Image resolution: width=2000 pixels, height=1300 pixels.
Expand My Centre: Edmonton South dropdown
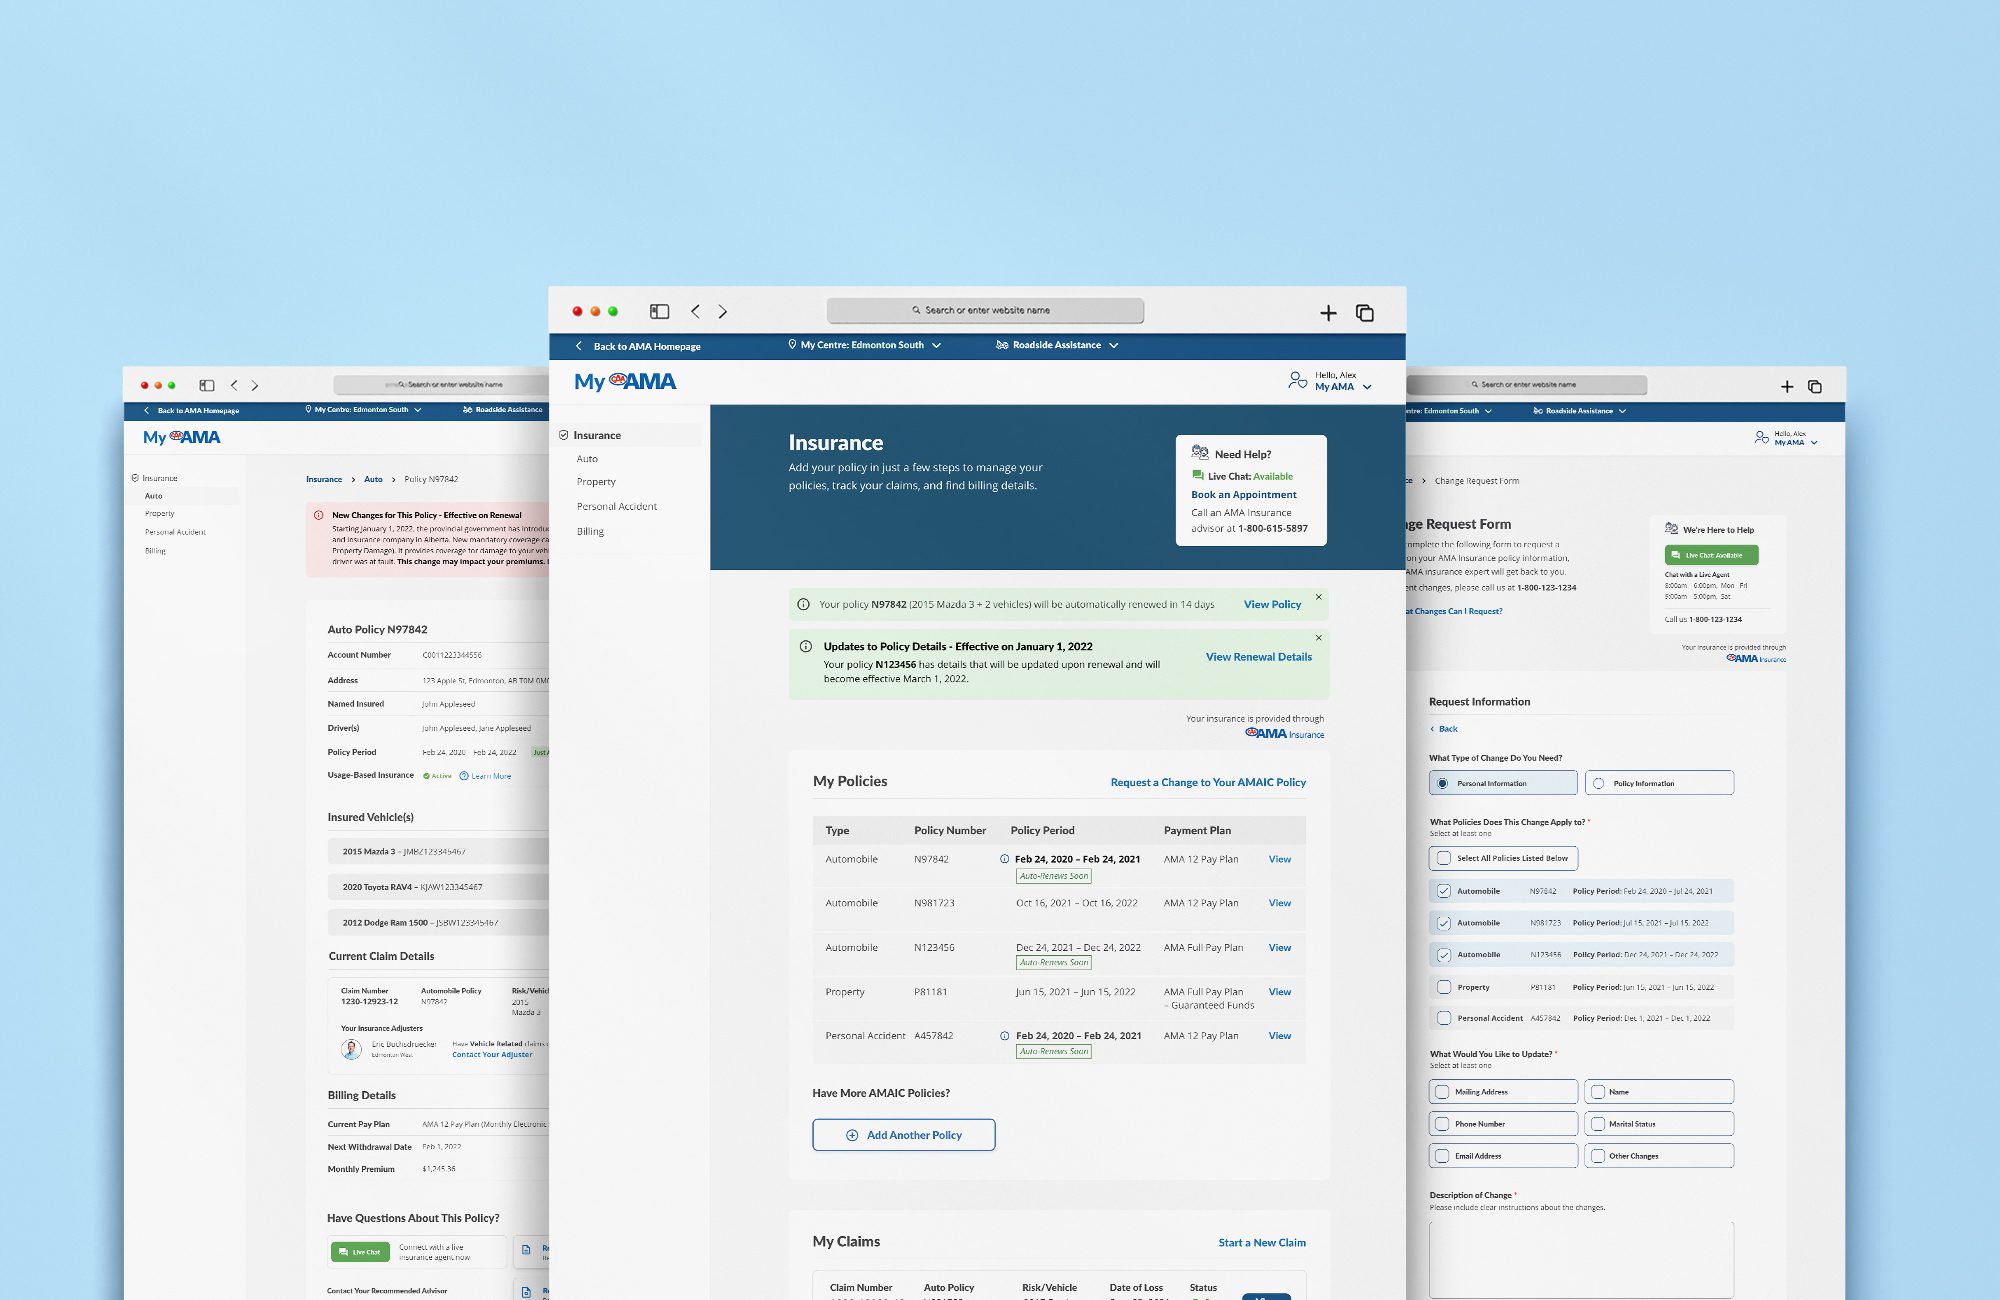click(x=866, y=345)
